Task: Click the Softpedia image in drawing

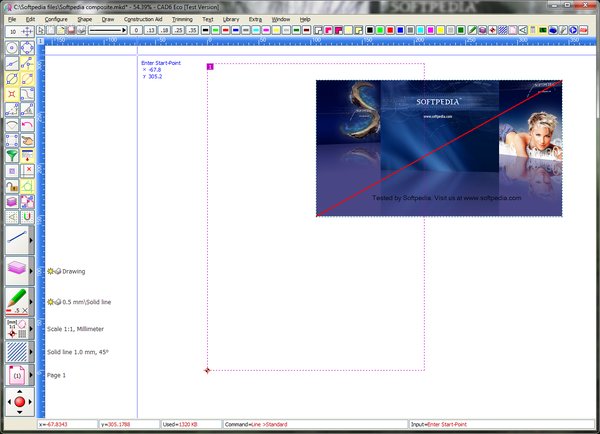Action: (x=439, y=148)
